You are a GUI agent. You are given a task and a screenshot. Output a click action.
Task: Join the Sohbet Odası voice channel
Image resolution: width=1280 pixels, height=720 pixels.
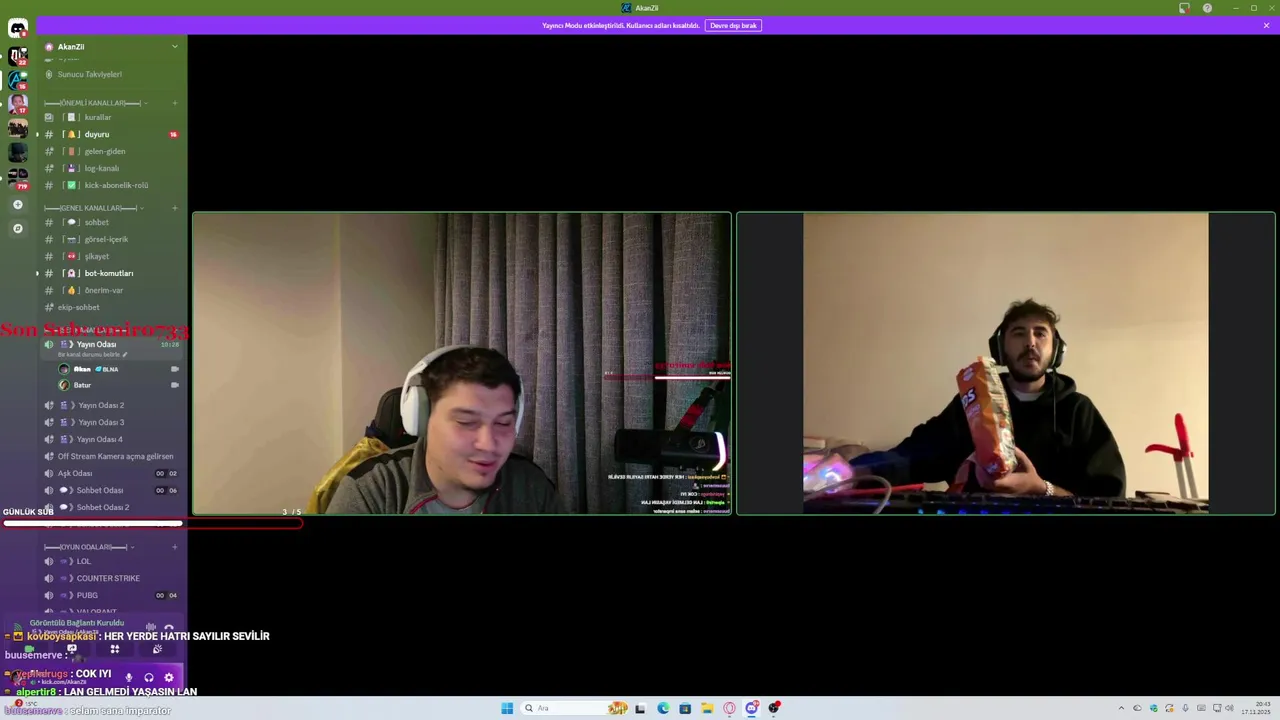click(x=111, y=490)
